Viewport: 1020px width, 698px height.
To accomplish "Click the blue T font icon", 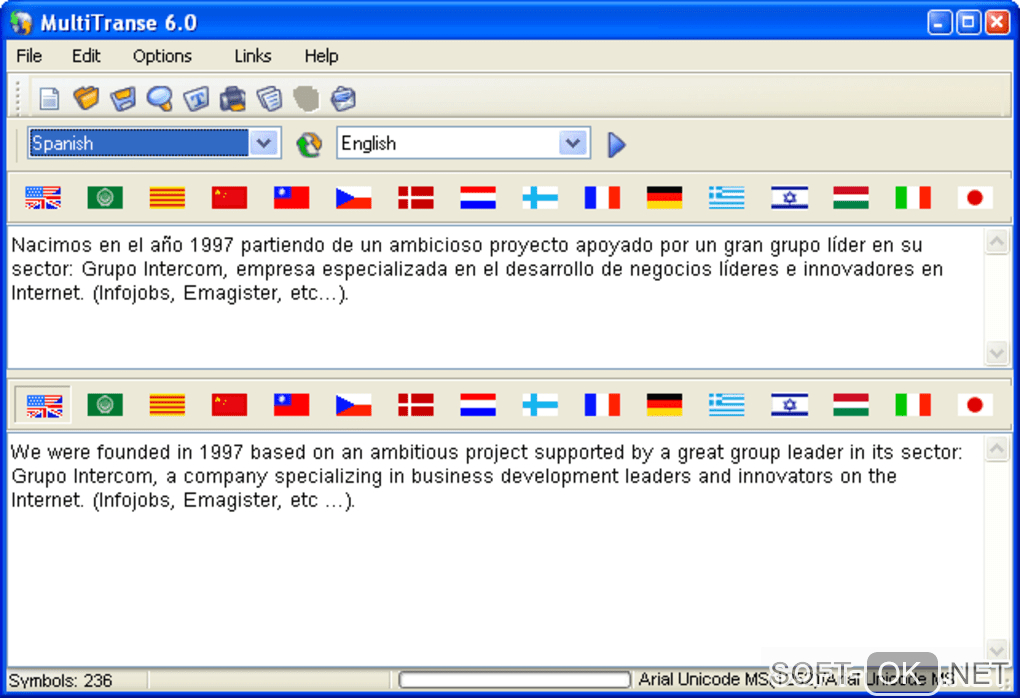I will tap(196, 99).
